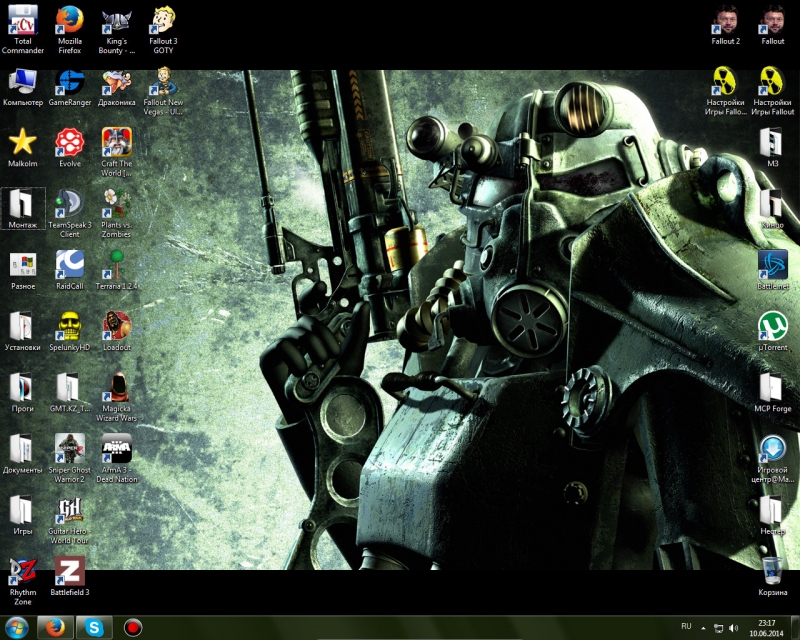Select the Magicka Wizard Wars shortcut
Screen dimensions: 800x640
pyautogui.click(x=117, y=397)
